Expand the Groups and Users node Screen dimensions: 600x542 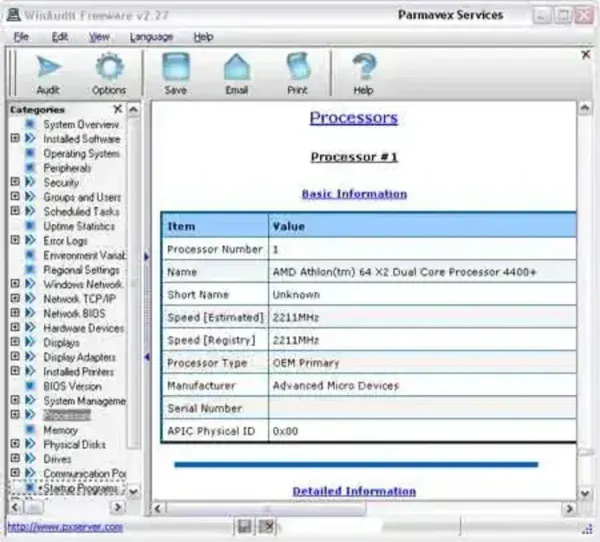[15, 196]
